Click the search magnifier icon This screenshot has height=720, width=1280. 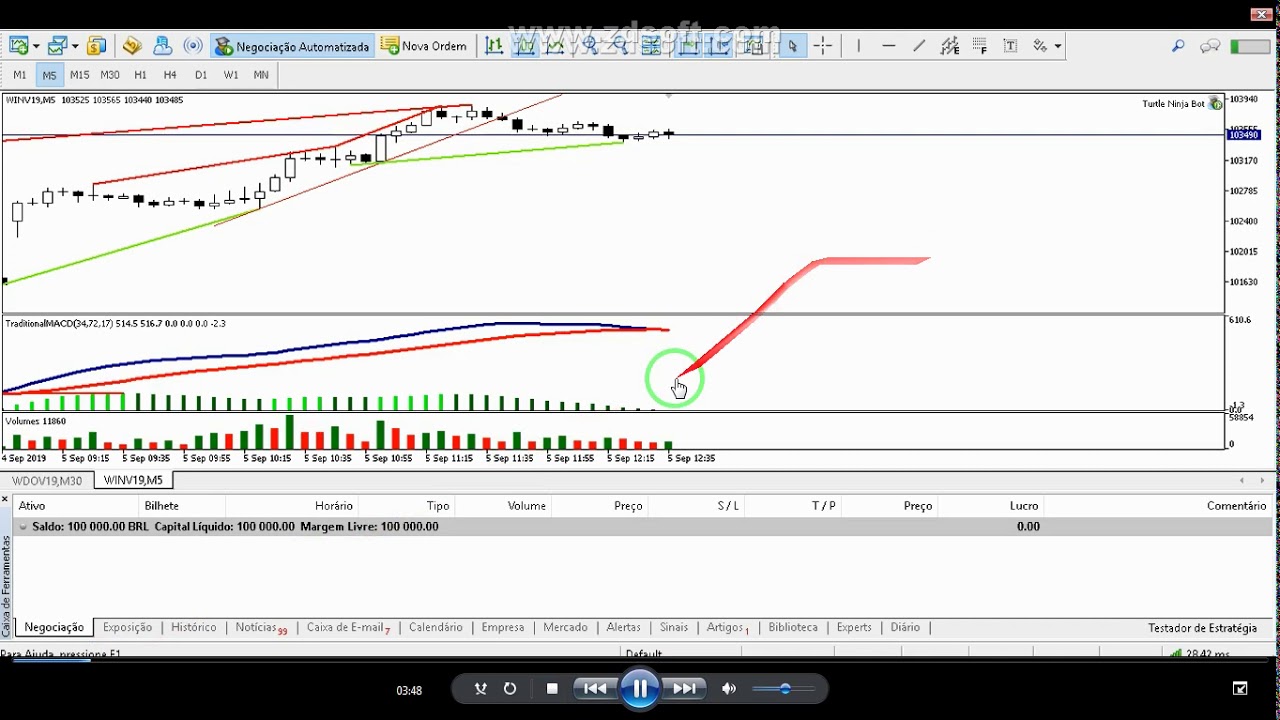click(1178, 46)
